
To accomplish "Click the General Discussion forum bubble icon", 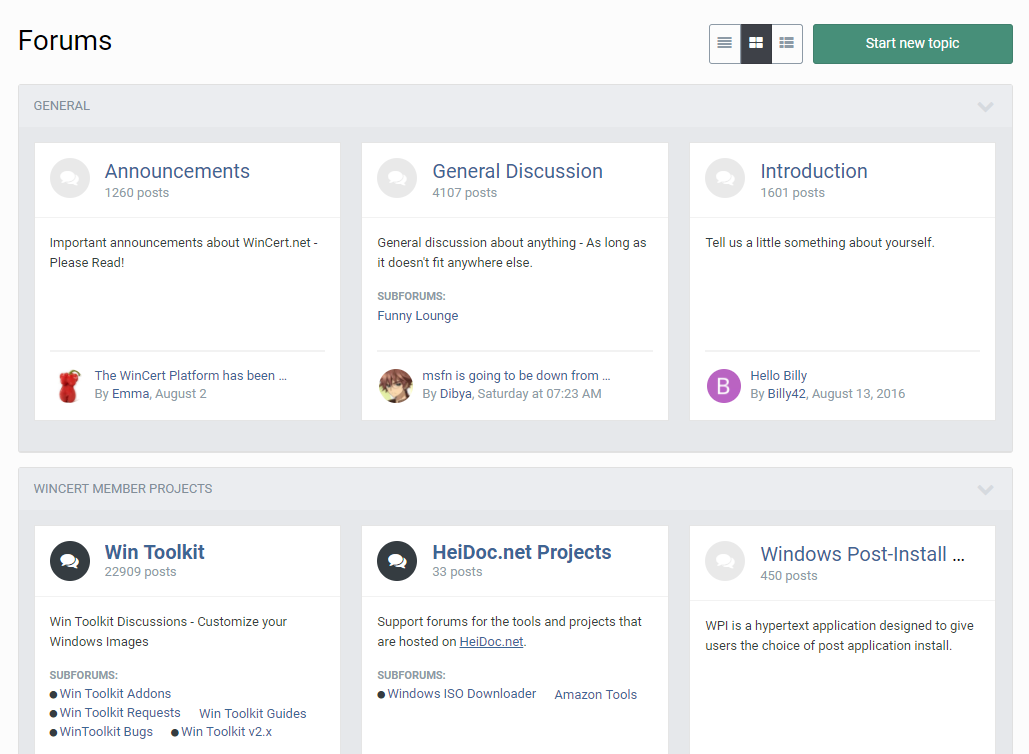I will [397, 178].
